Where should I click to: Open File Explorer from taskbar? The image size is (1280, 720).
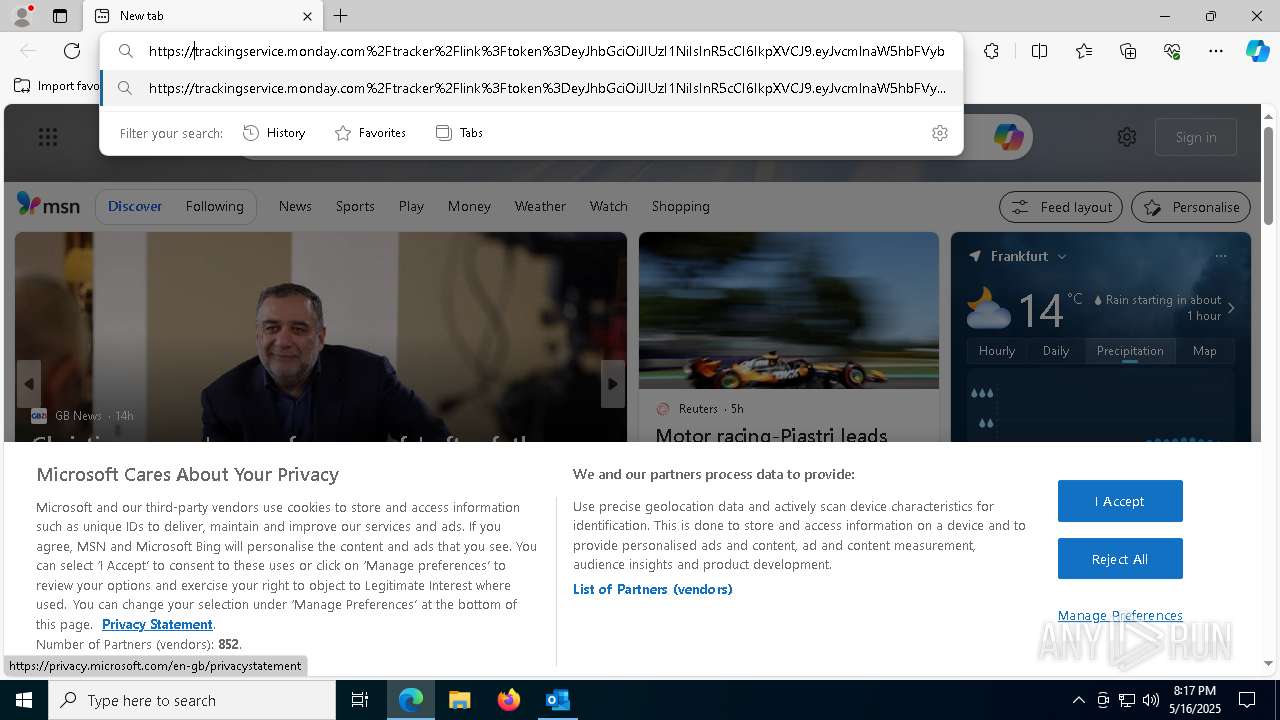click(x=459, y=700)
